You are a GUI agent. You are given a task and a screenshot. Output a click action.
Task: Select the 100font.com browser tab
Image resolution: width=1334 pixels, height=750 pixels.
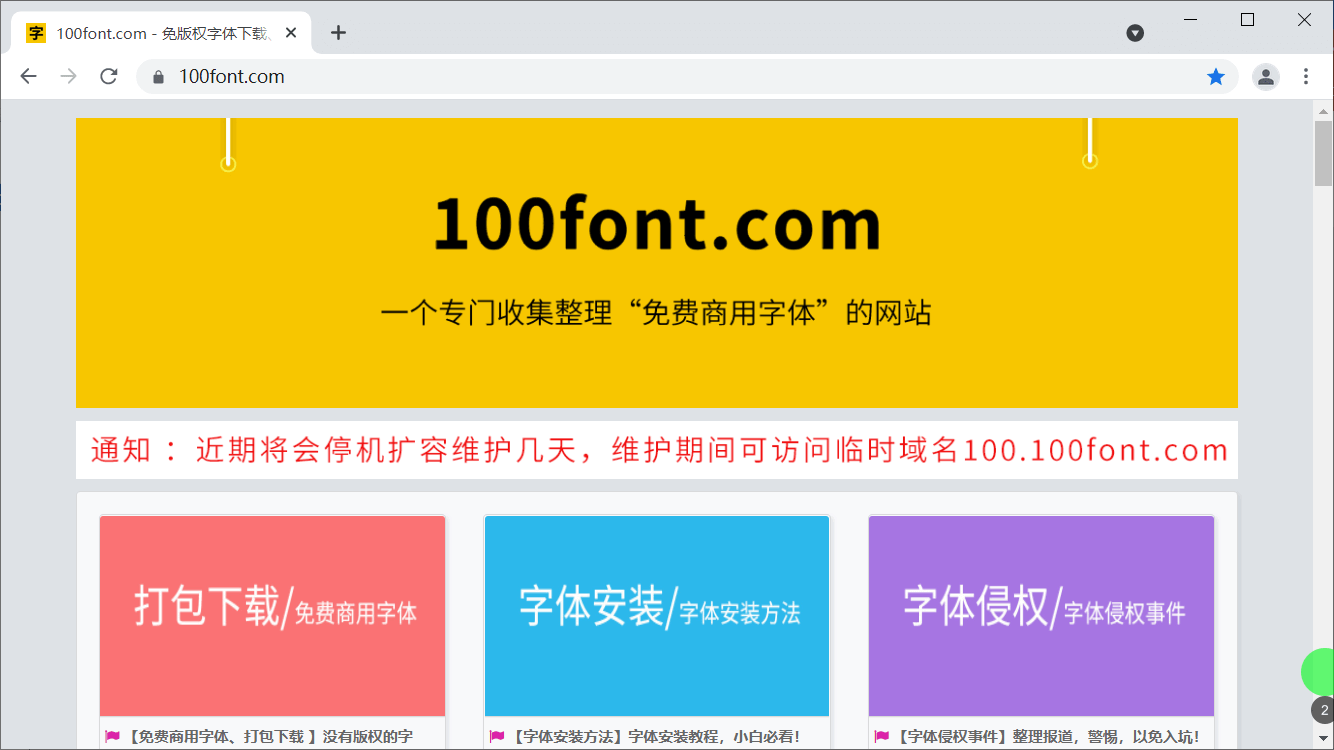click(x=161, y=33)
